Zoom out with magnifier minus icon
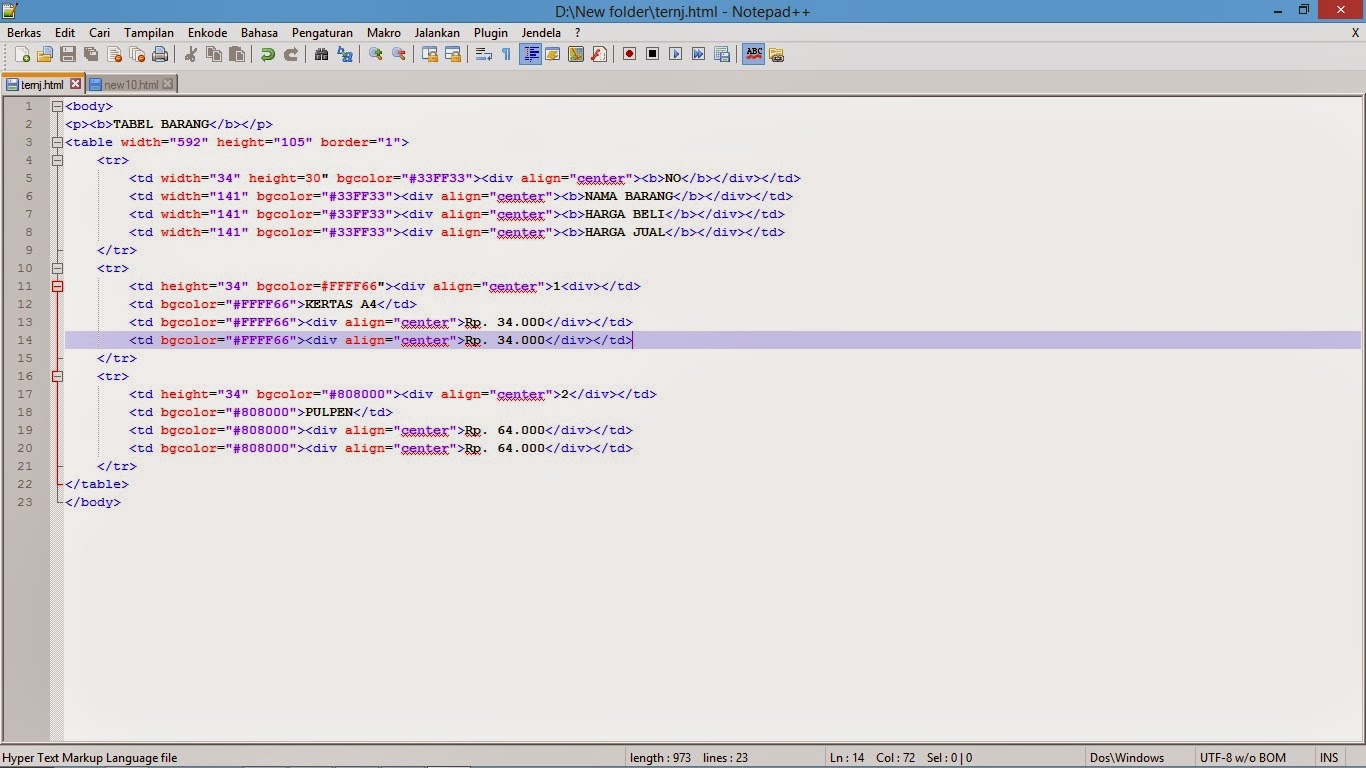 398,54
